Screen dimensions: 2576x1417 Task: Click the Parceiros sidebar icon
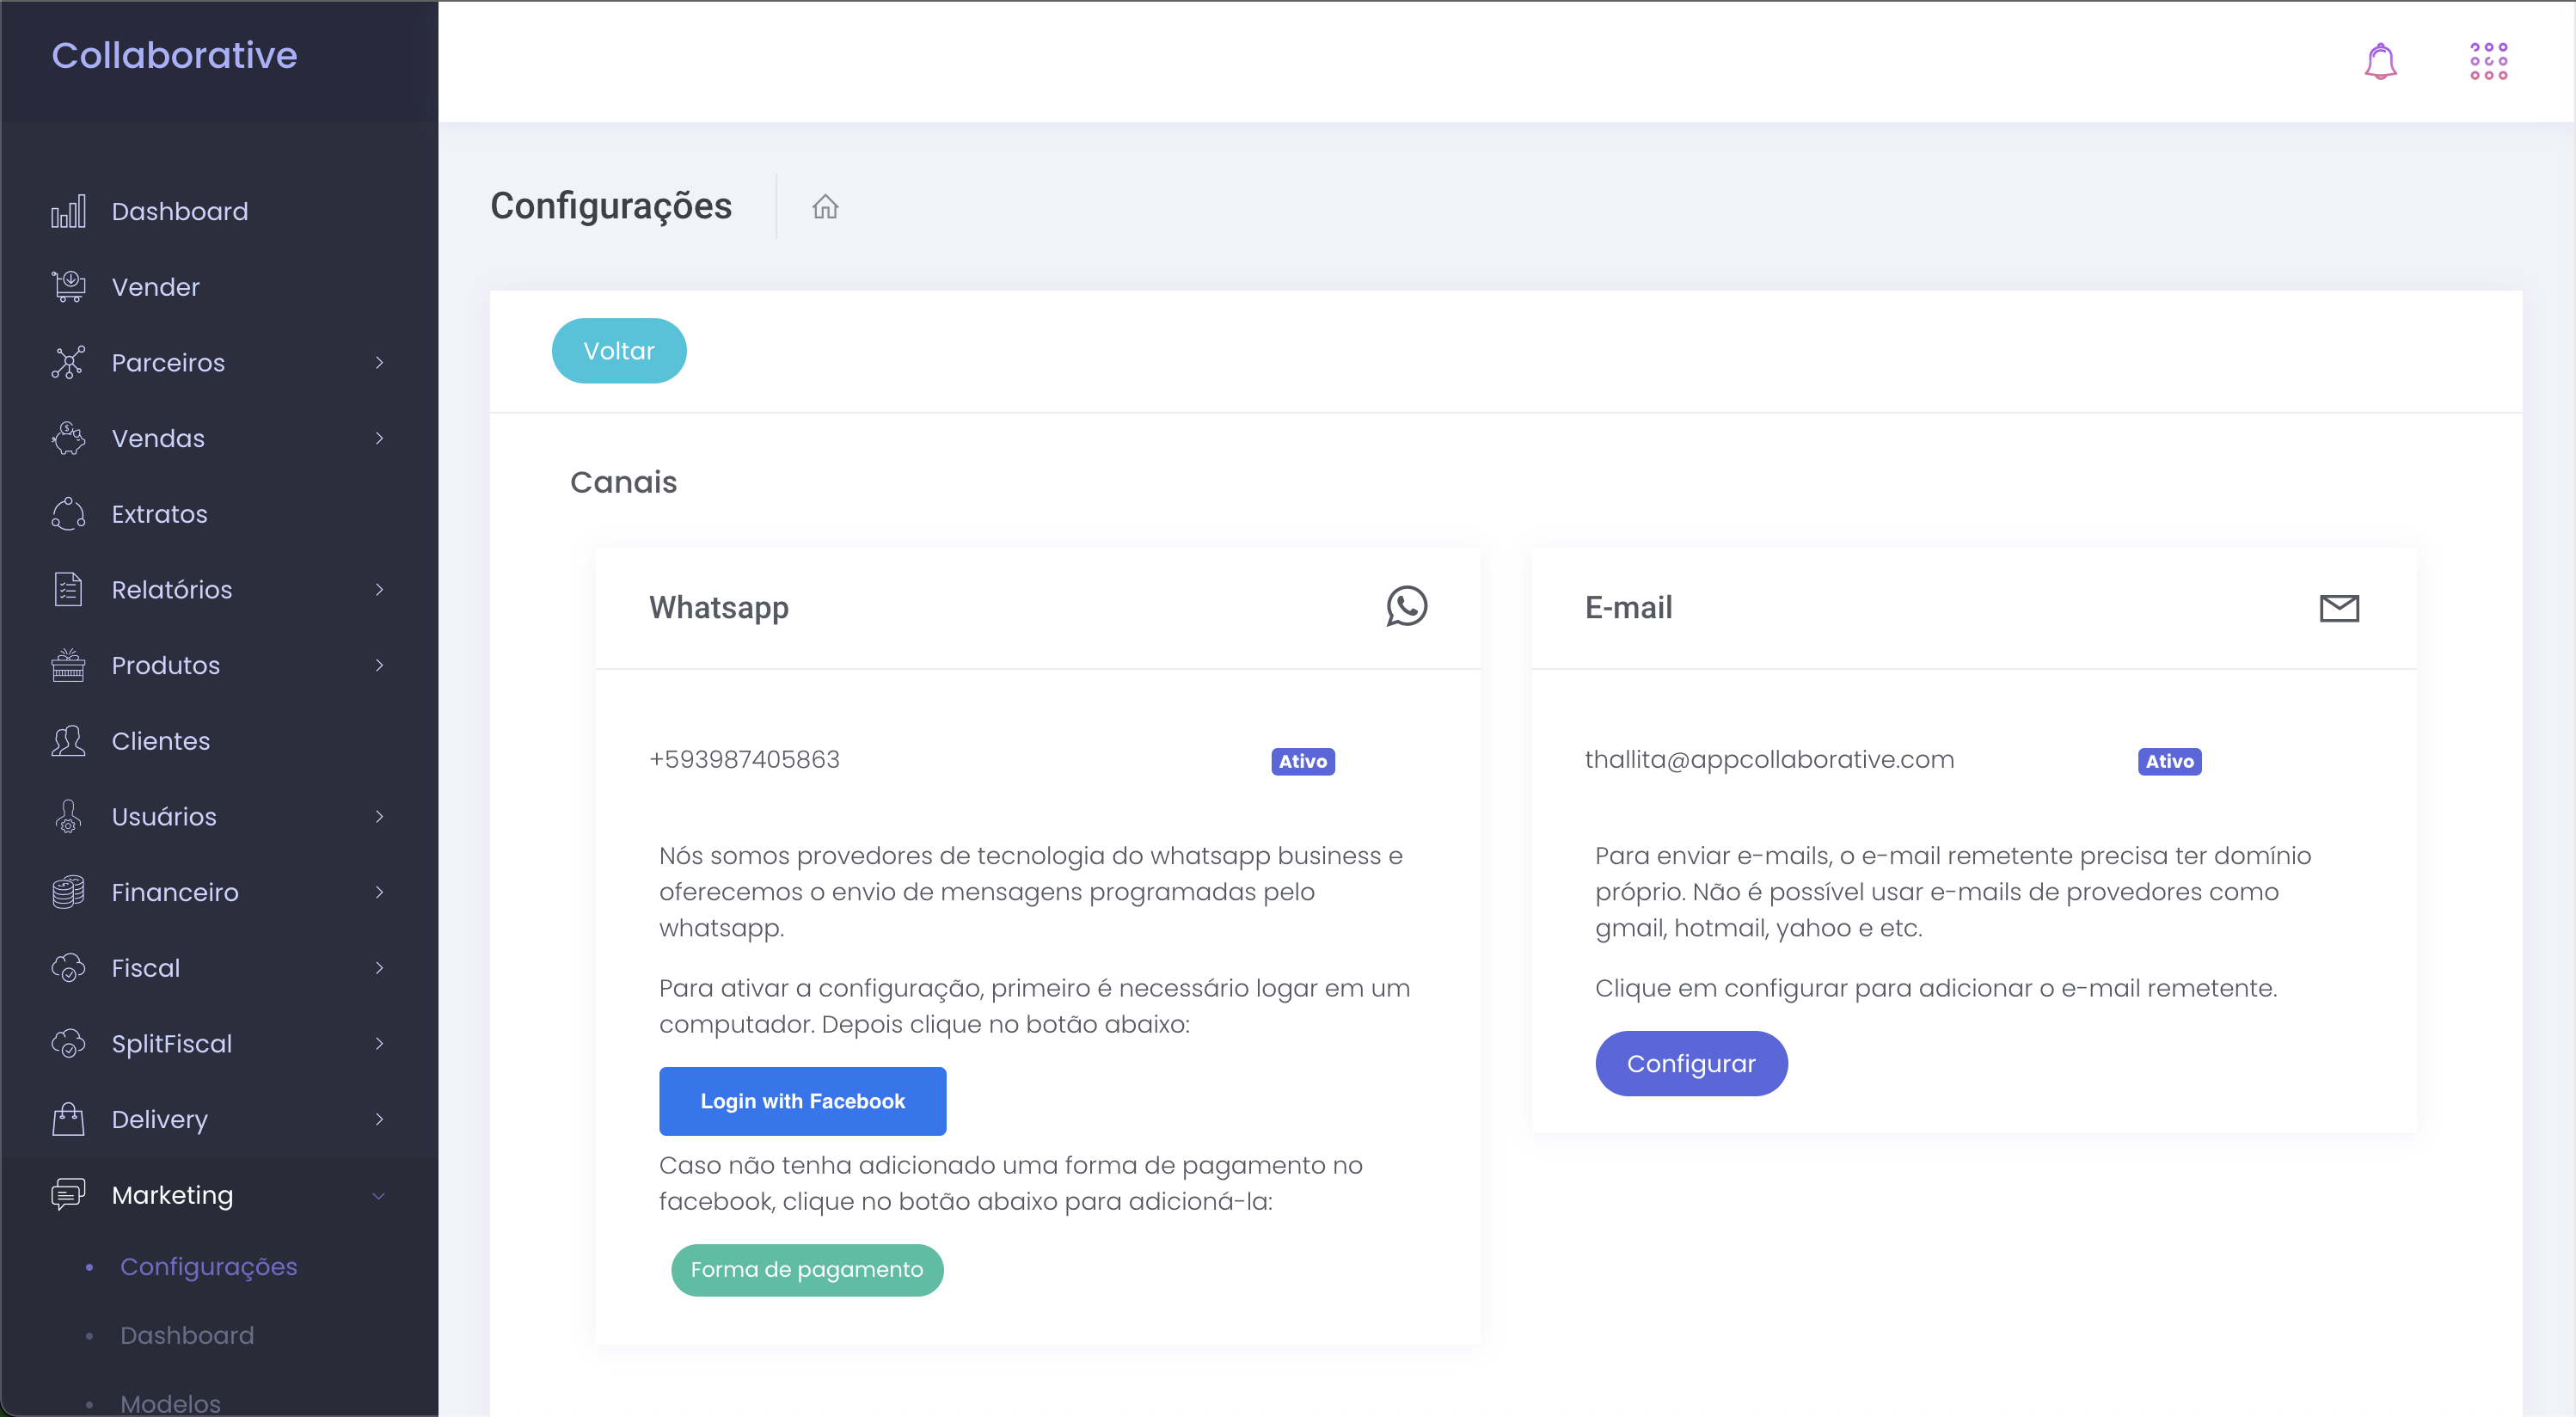70,363
